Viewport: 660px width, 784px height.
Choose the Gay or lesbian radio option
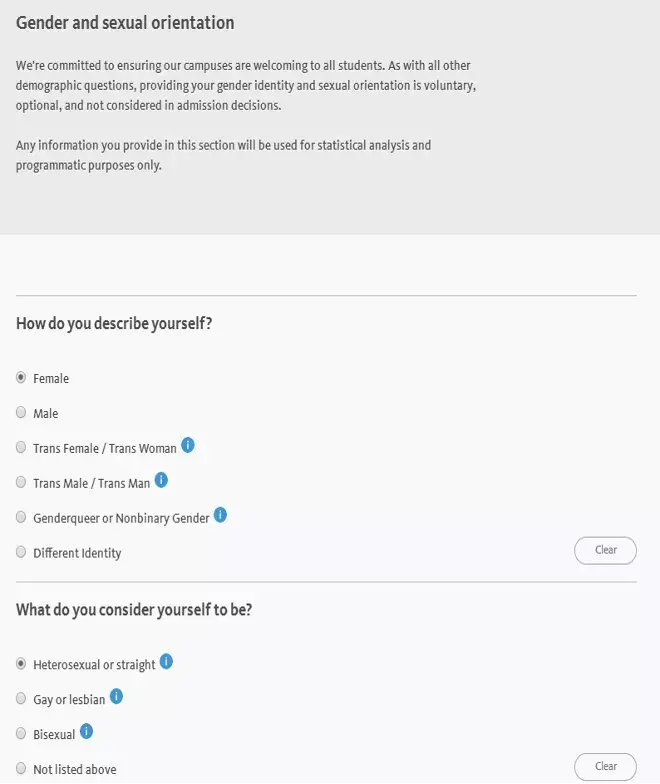21,699
